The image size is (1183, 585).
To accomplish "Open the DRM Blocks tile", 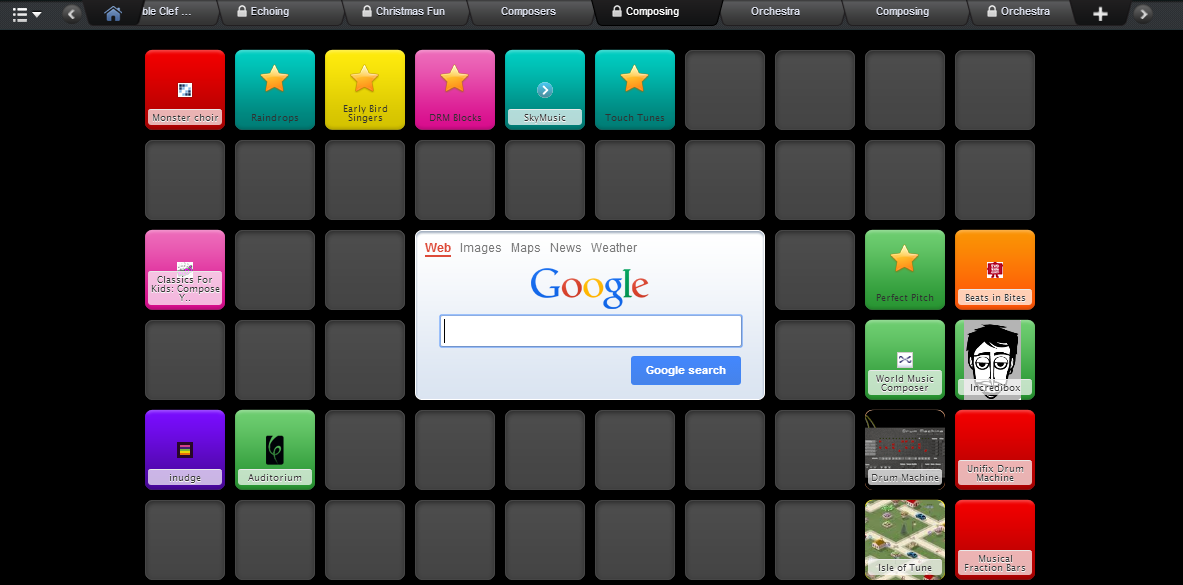I will (455, 90).
